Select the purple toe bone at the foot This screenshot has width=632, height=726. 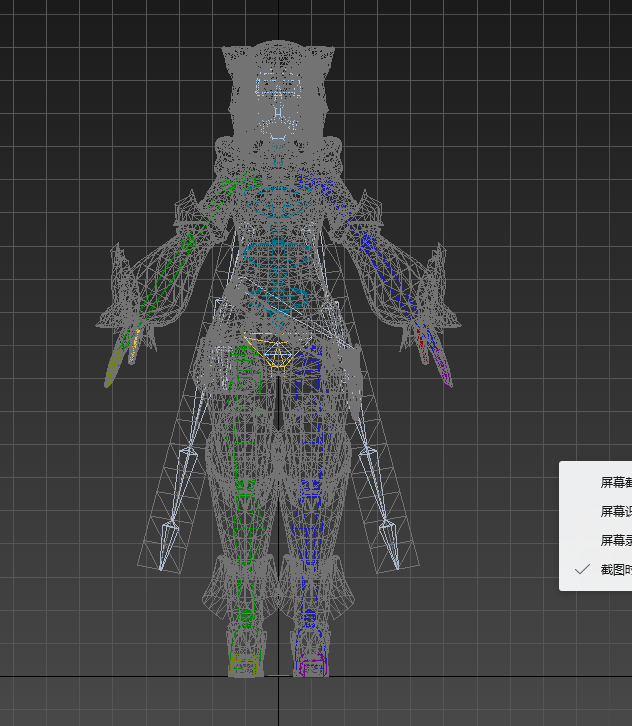click(312, 665)
